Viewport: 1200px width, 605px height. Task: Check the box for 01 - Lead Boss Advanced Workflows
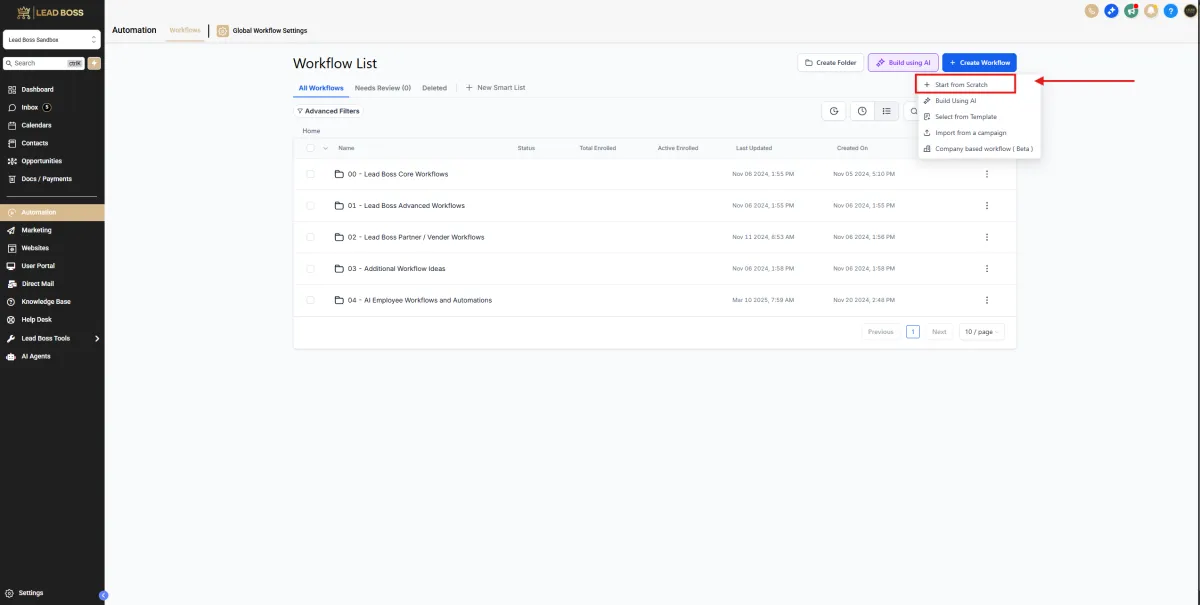coord(310,206)
